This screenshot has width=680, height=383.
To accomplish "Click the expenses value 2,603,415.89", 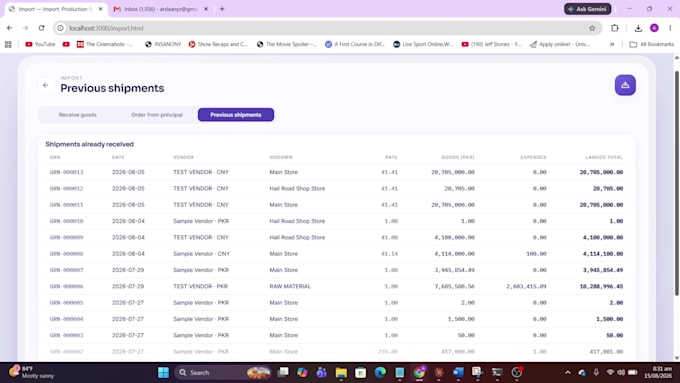I will (x=526, y=286).
